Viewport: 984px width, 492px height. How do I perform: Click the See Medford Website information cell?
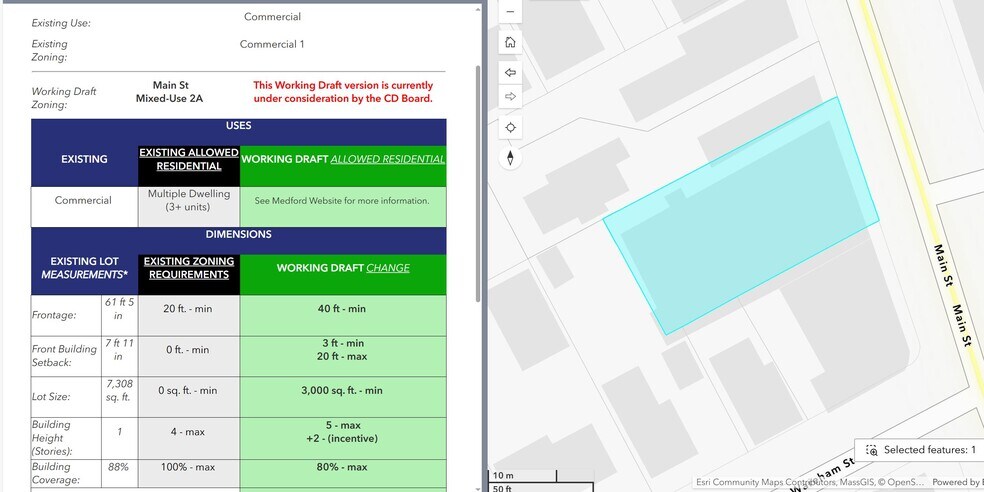(342, 201)
